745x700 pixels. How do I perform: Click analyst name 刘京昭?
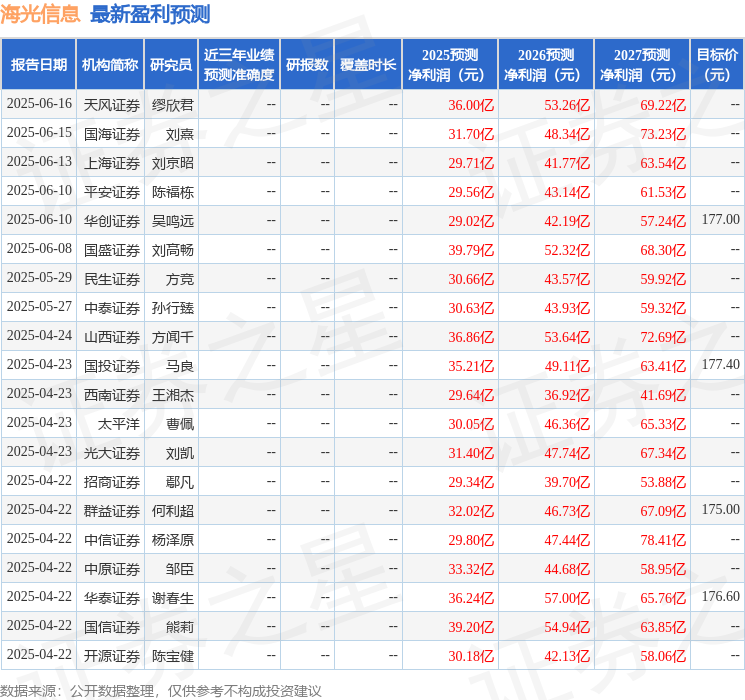click(172, 163)
